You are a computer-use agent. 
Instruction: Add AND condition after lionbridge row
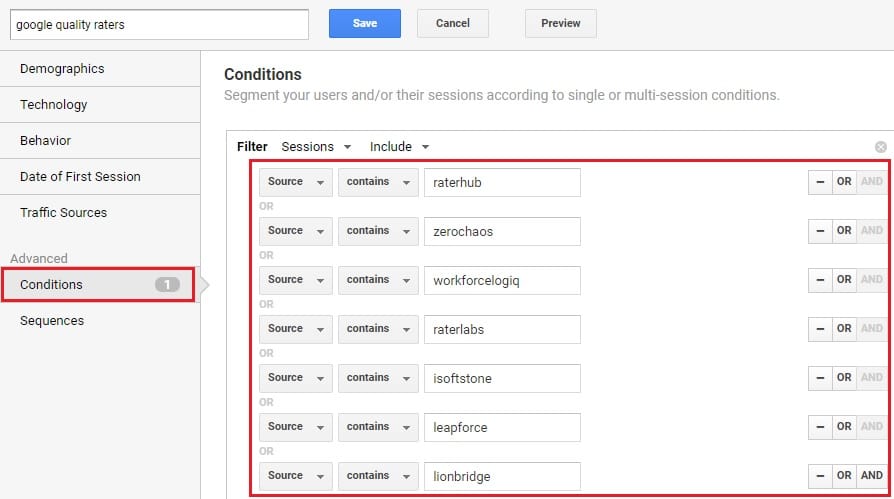tap(871, 476)
